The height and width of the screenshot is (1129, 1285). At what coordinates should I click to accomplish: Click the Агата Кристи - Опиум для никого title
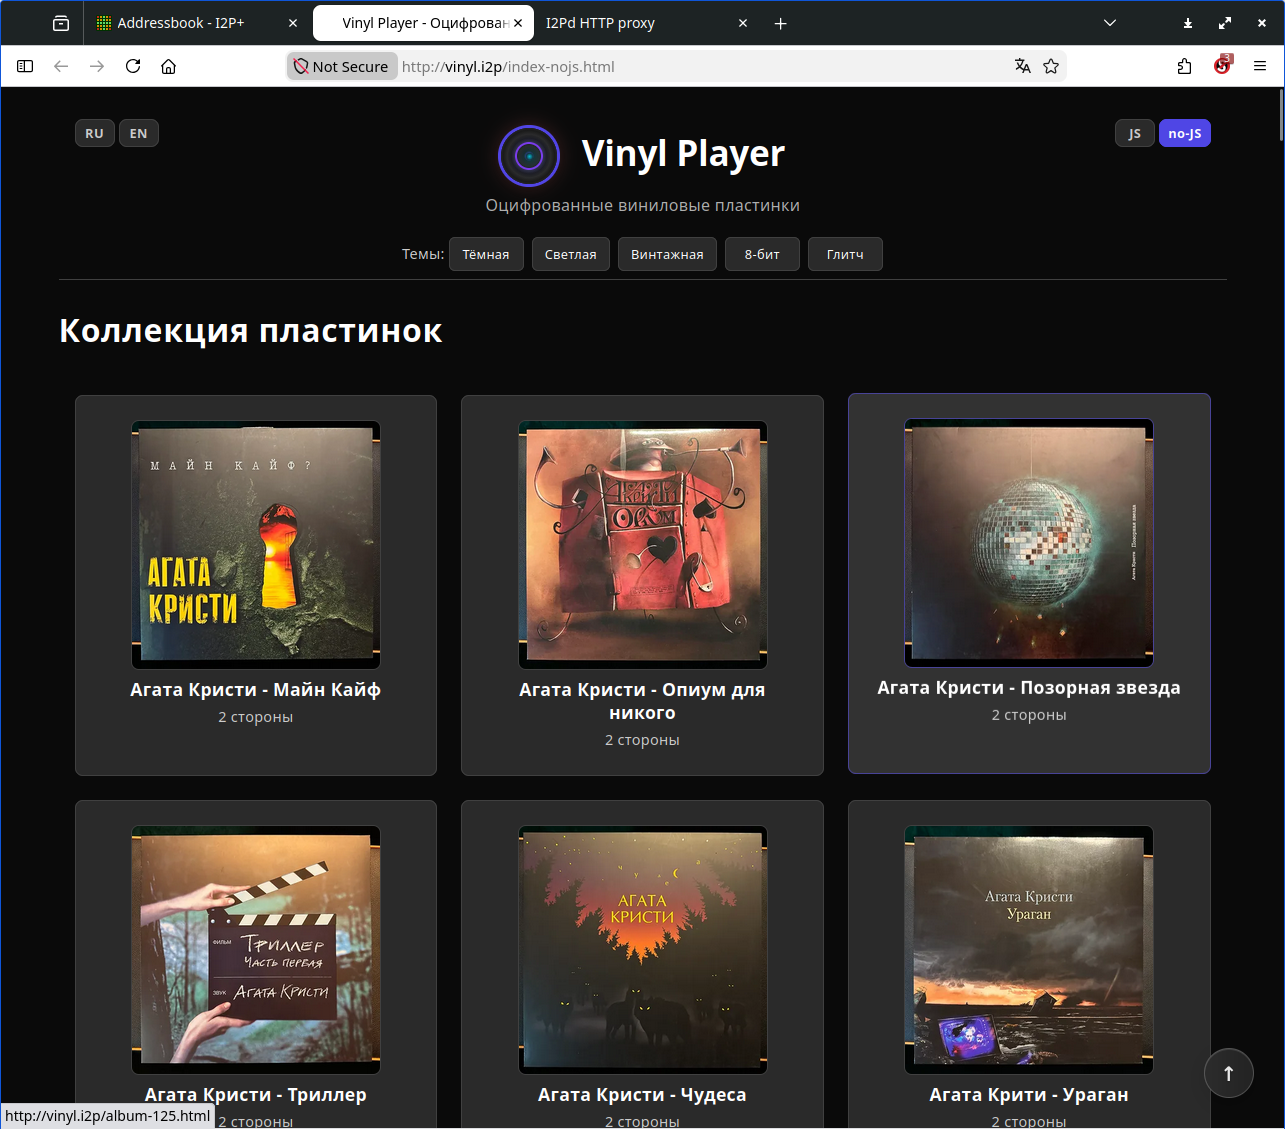coord(642,701)
